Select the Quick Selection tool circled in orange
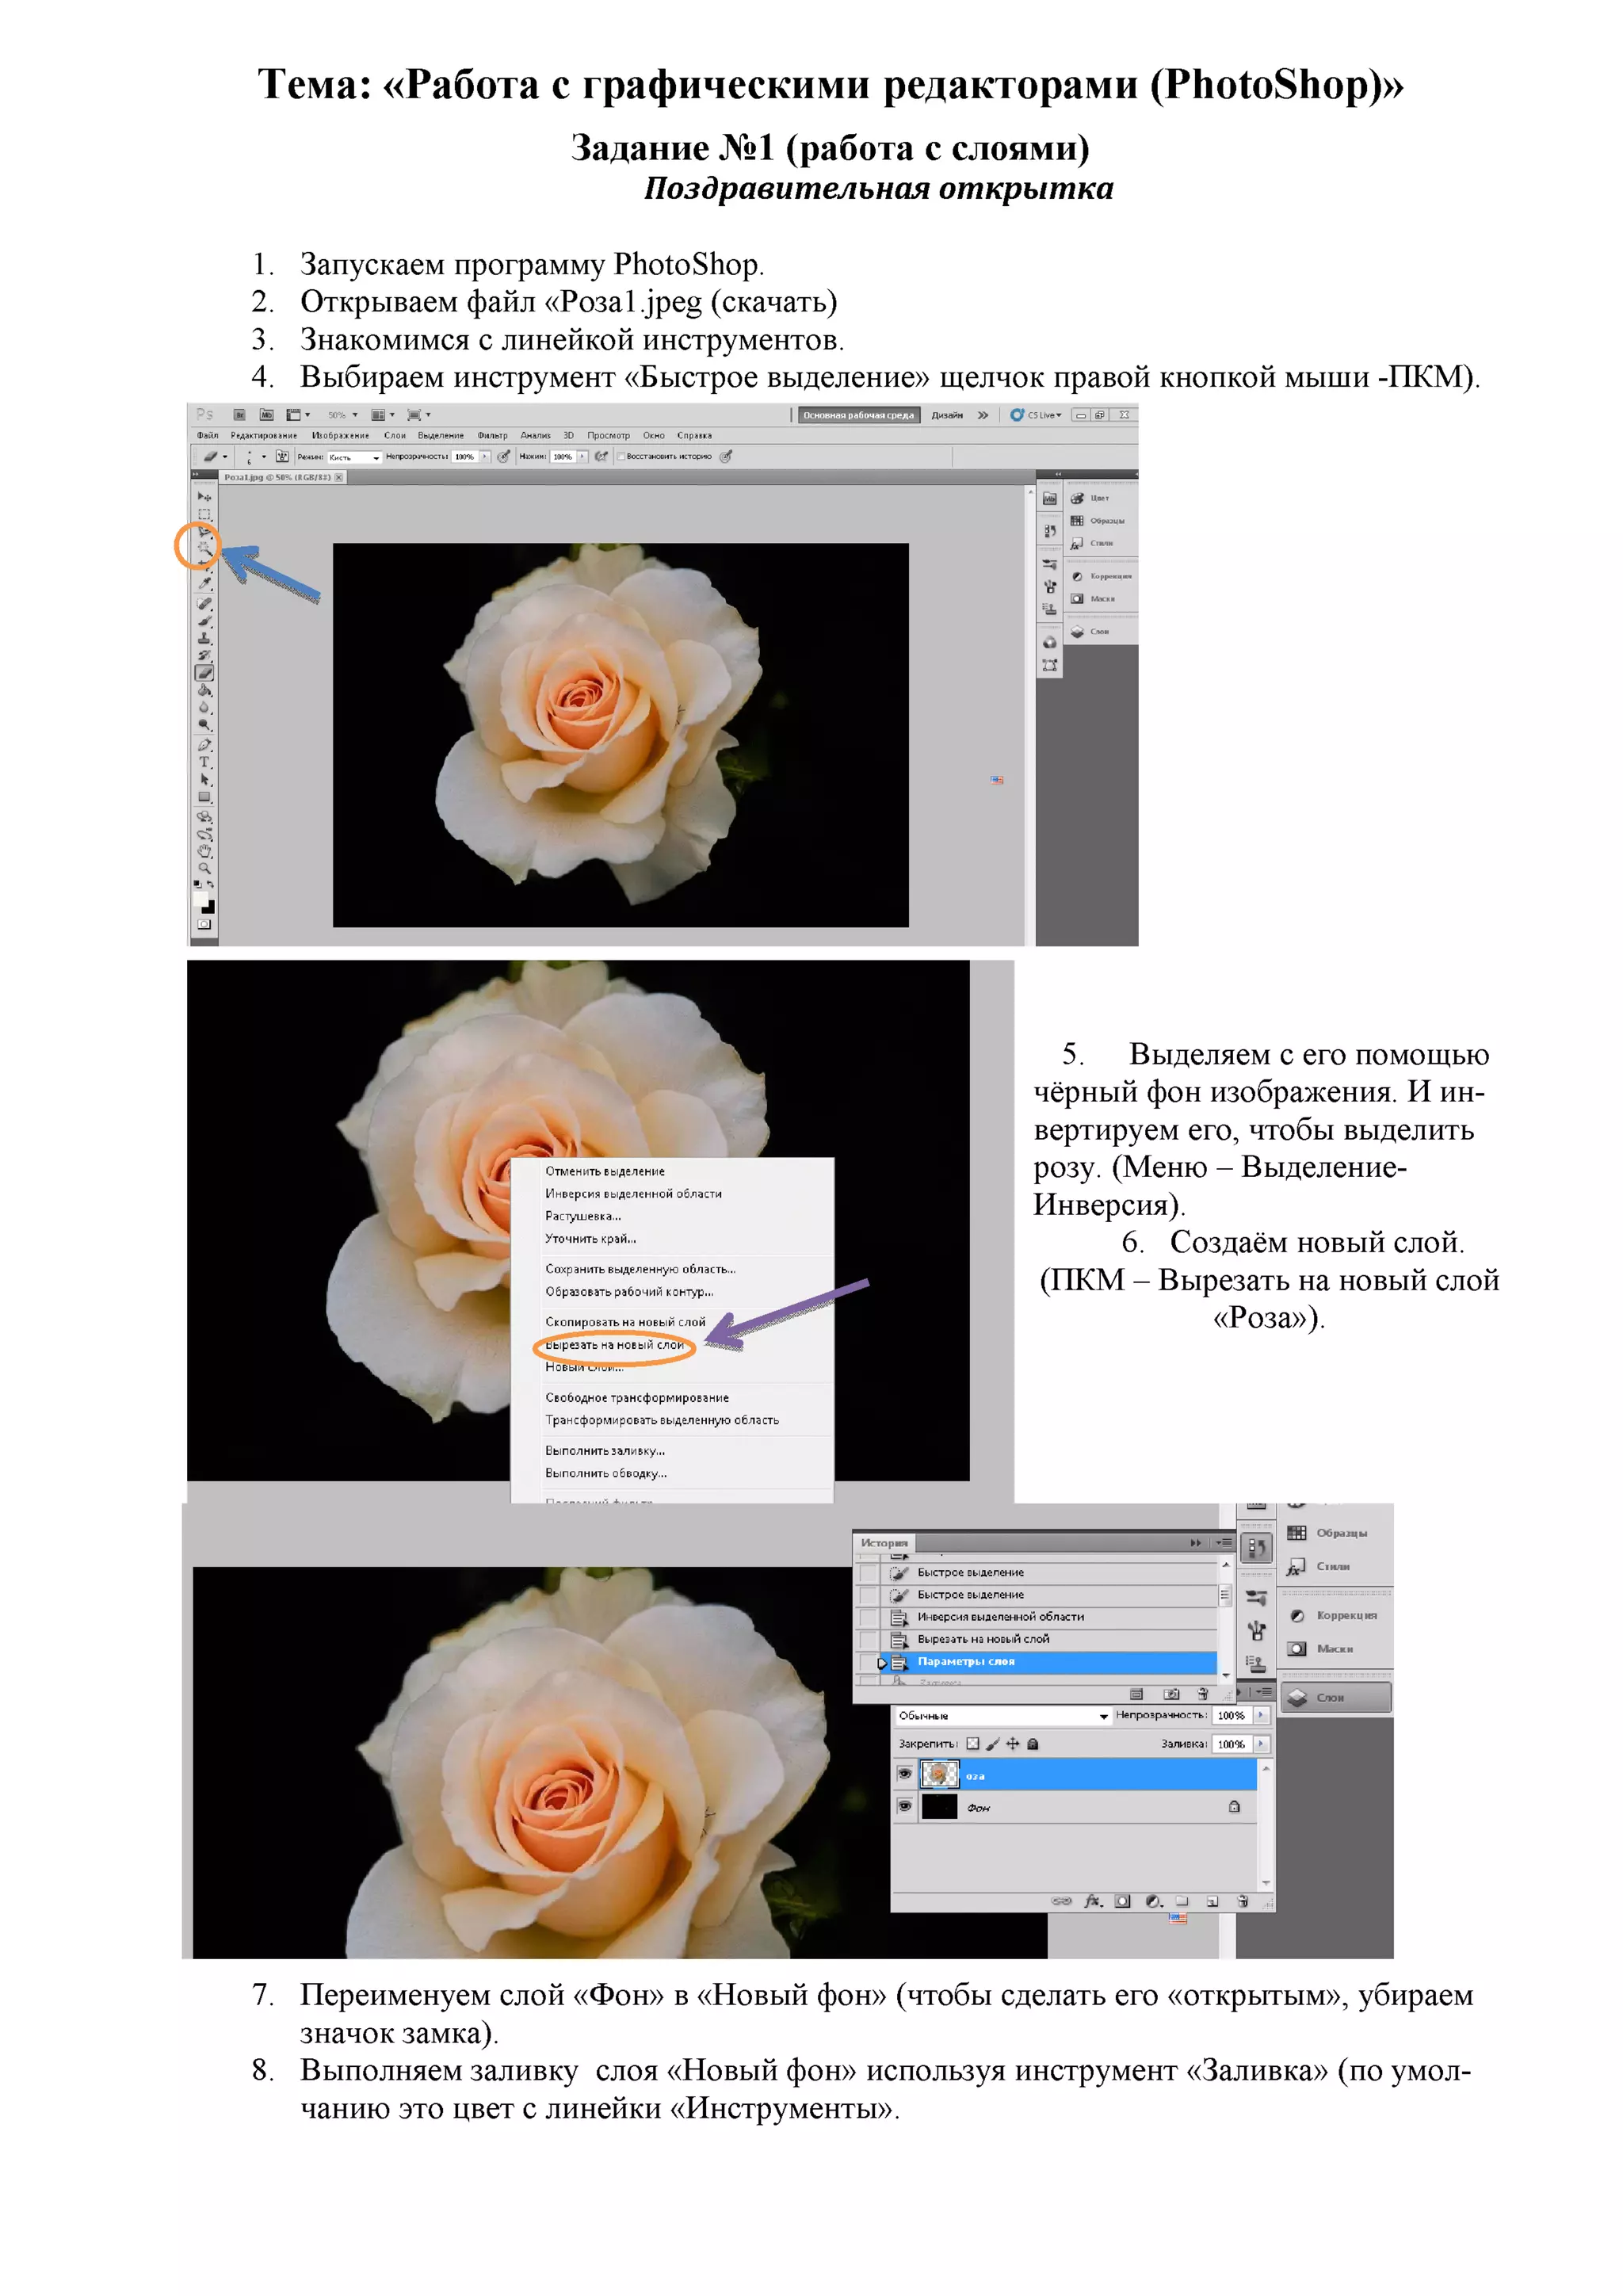The height and width of the screenshot is (2296, 1623). click(203, 547)
